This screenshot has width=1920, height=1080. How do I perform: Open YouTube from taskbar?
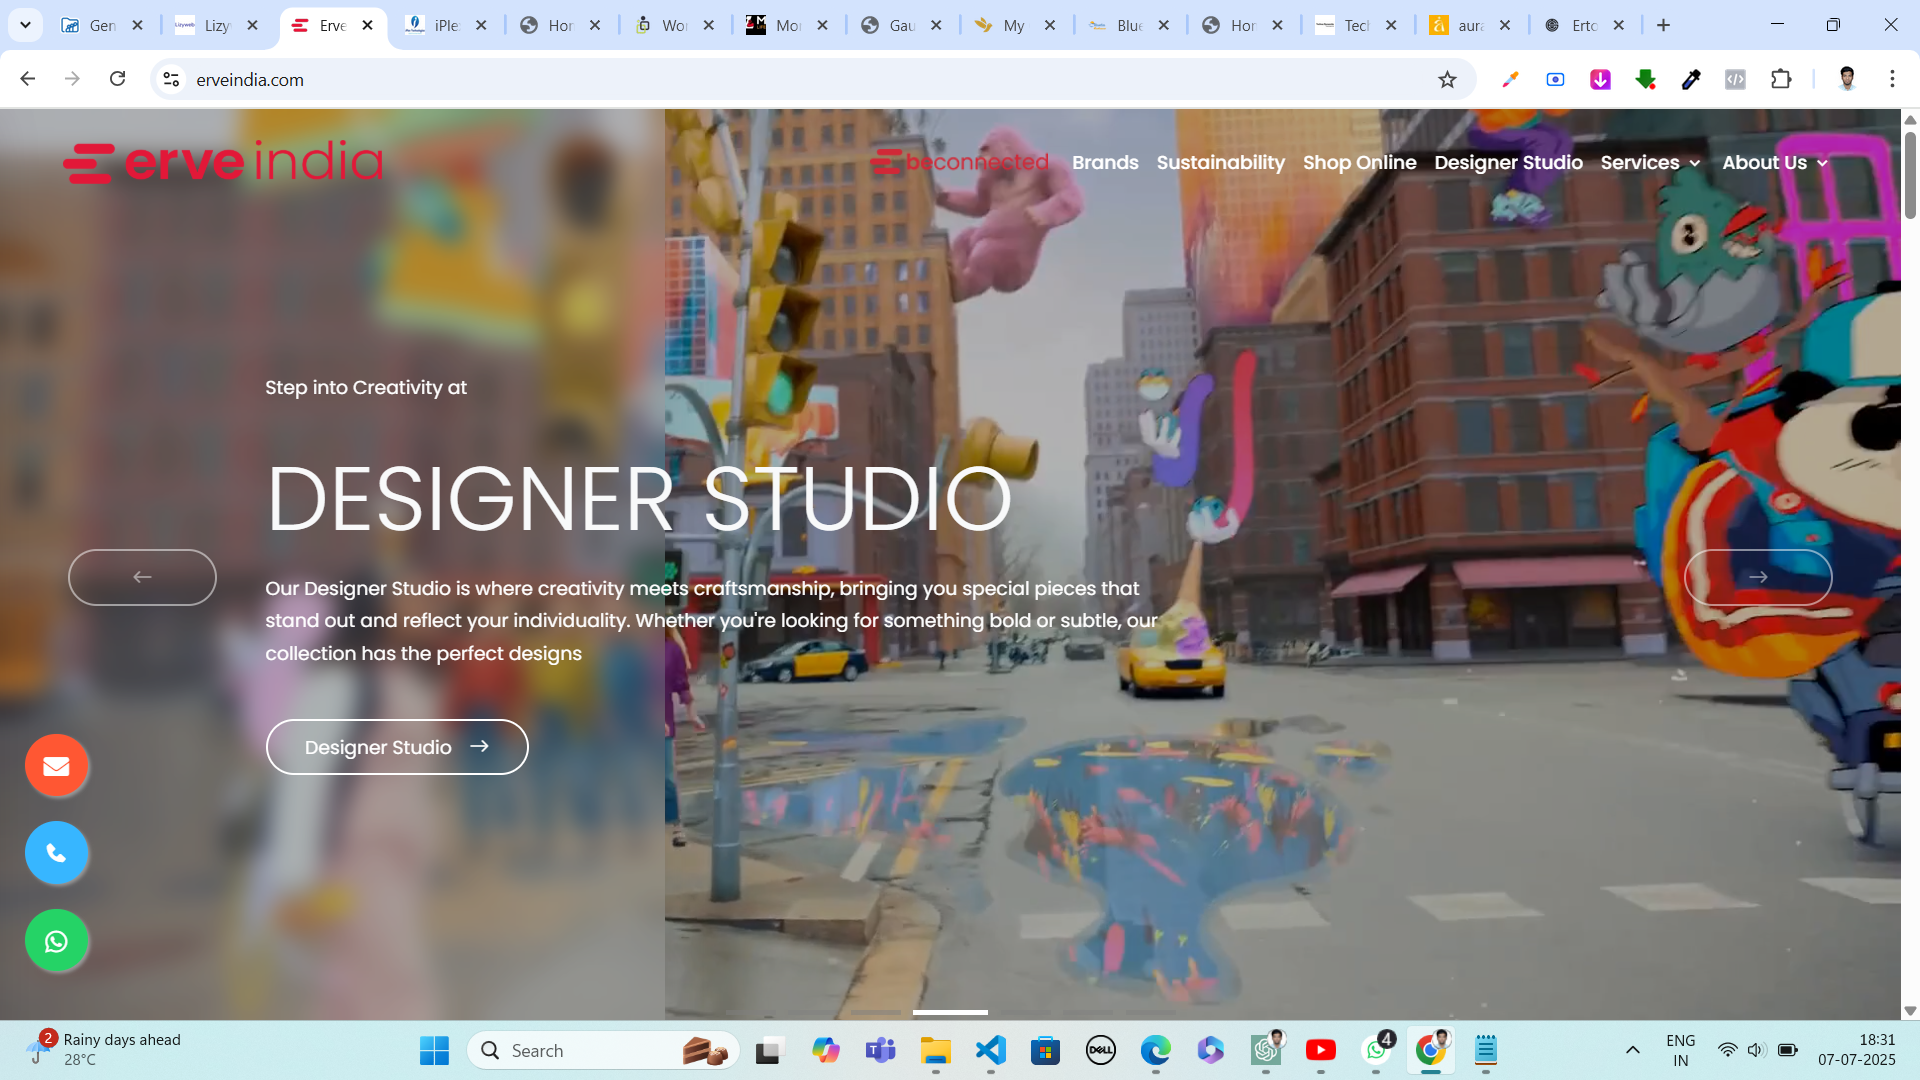click(x=1320, y=1050)
